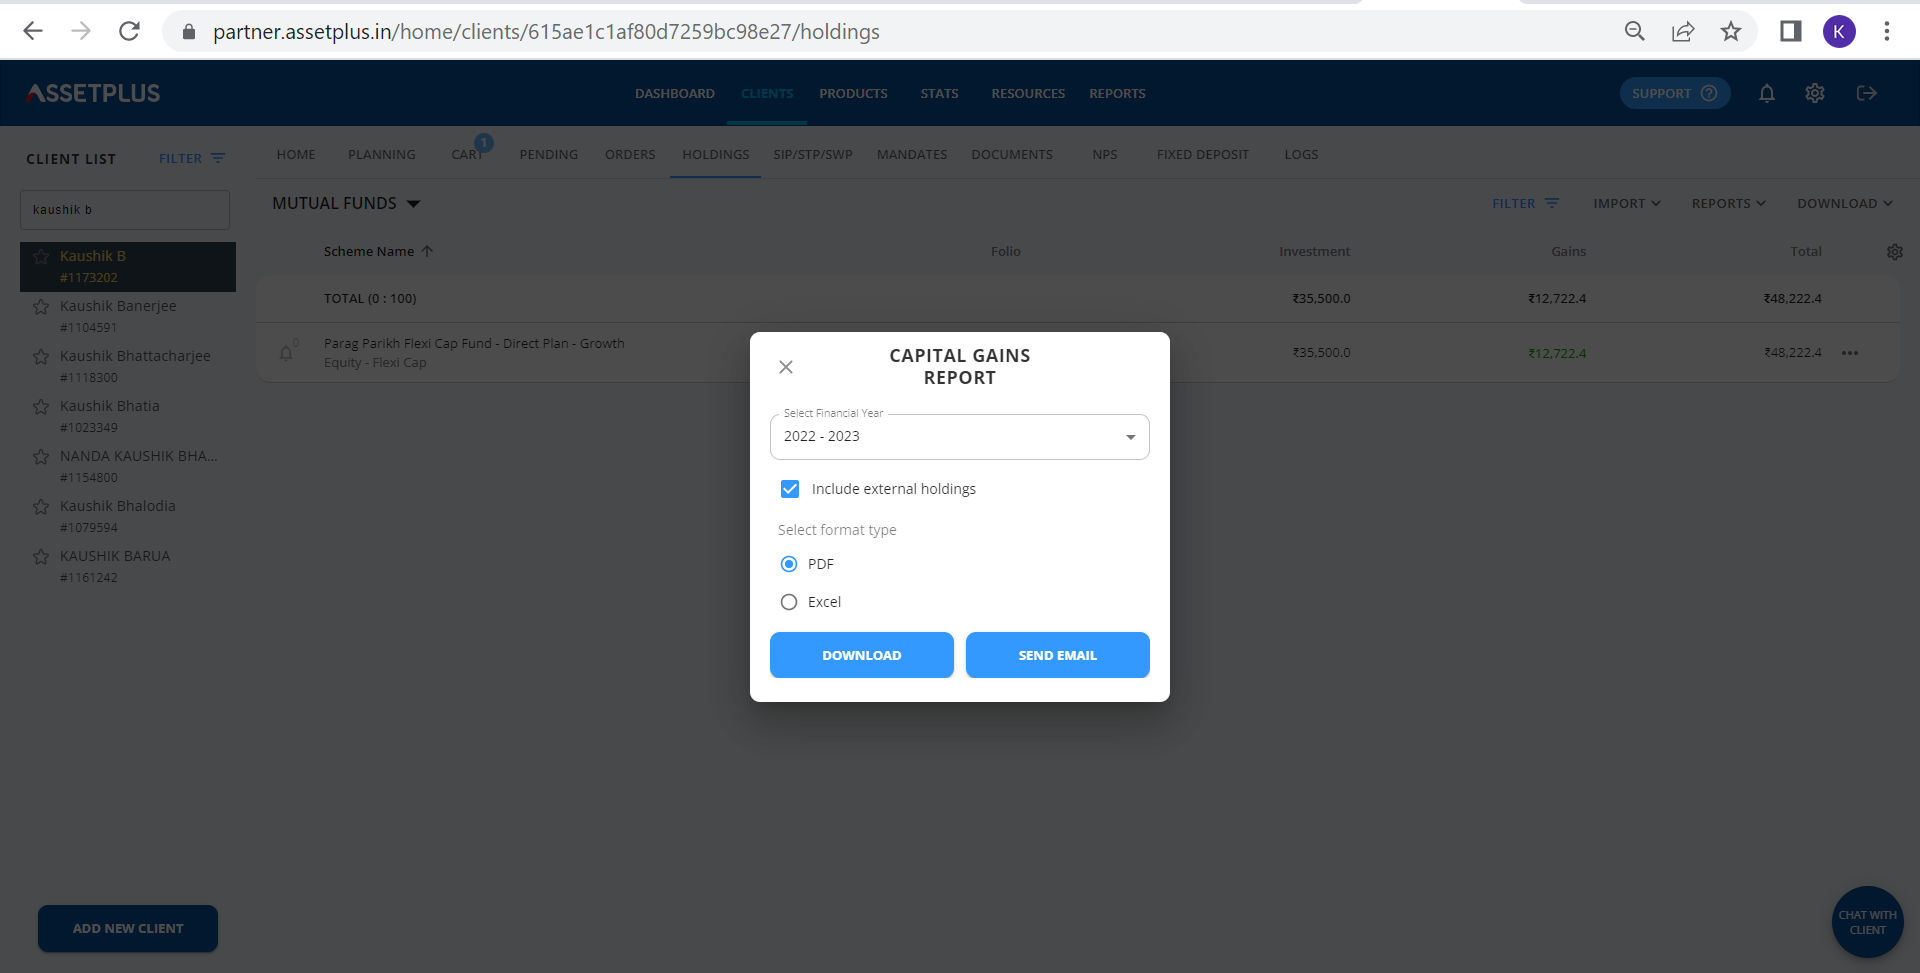The height and width of the screenshot is (973, 1920).
Task: Close the Capital Gains Report dialog
Action: click(x=786, y=367)
